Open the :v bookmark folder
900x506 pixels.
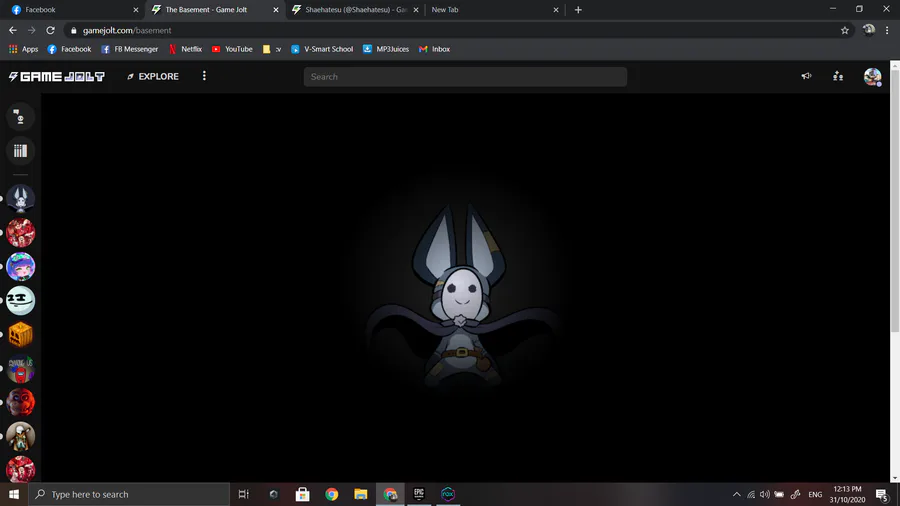pyautogui.click(x=272, y=49)
